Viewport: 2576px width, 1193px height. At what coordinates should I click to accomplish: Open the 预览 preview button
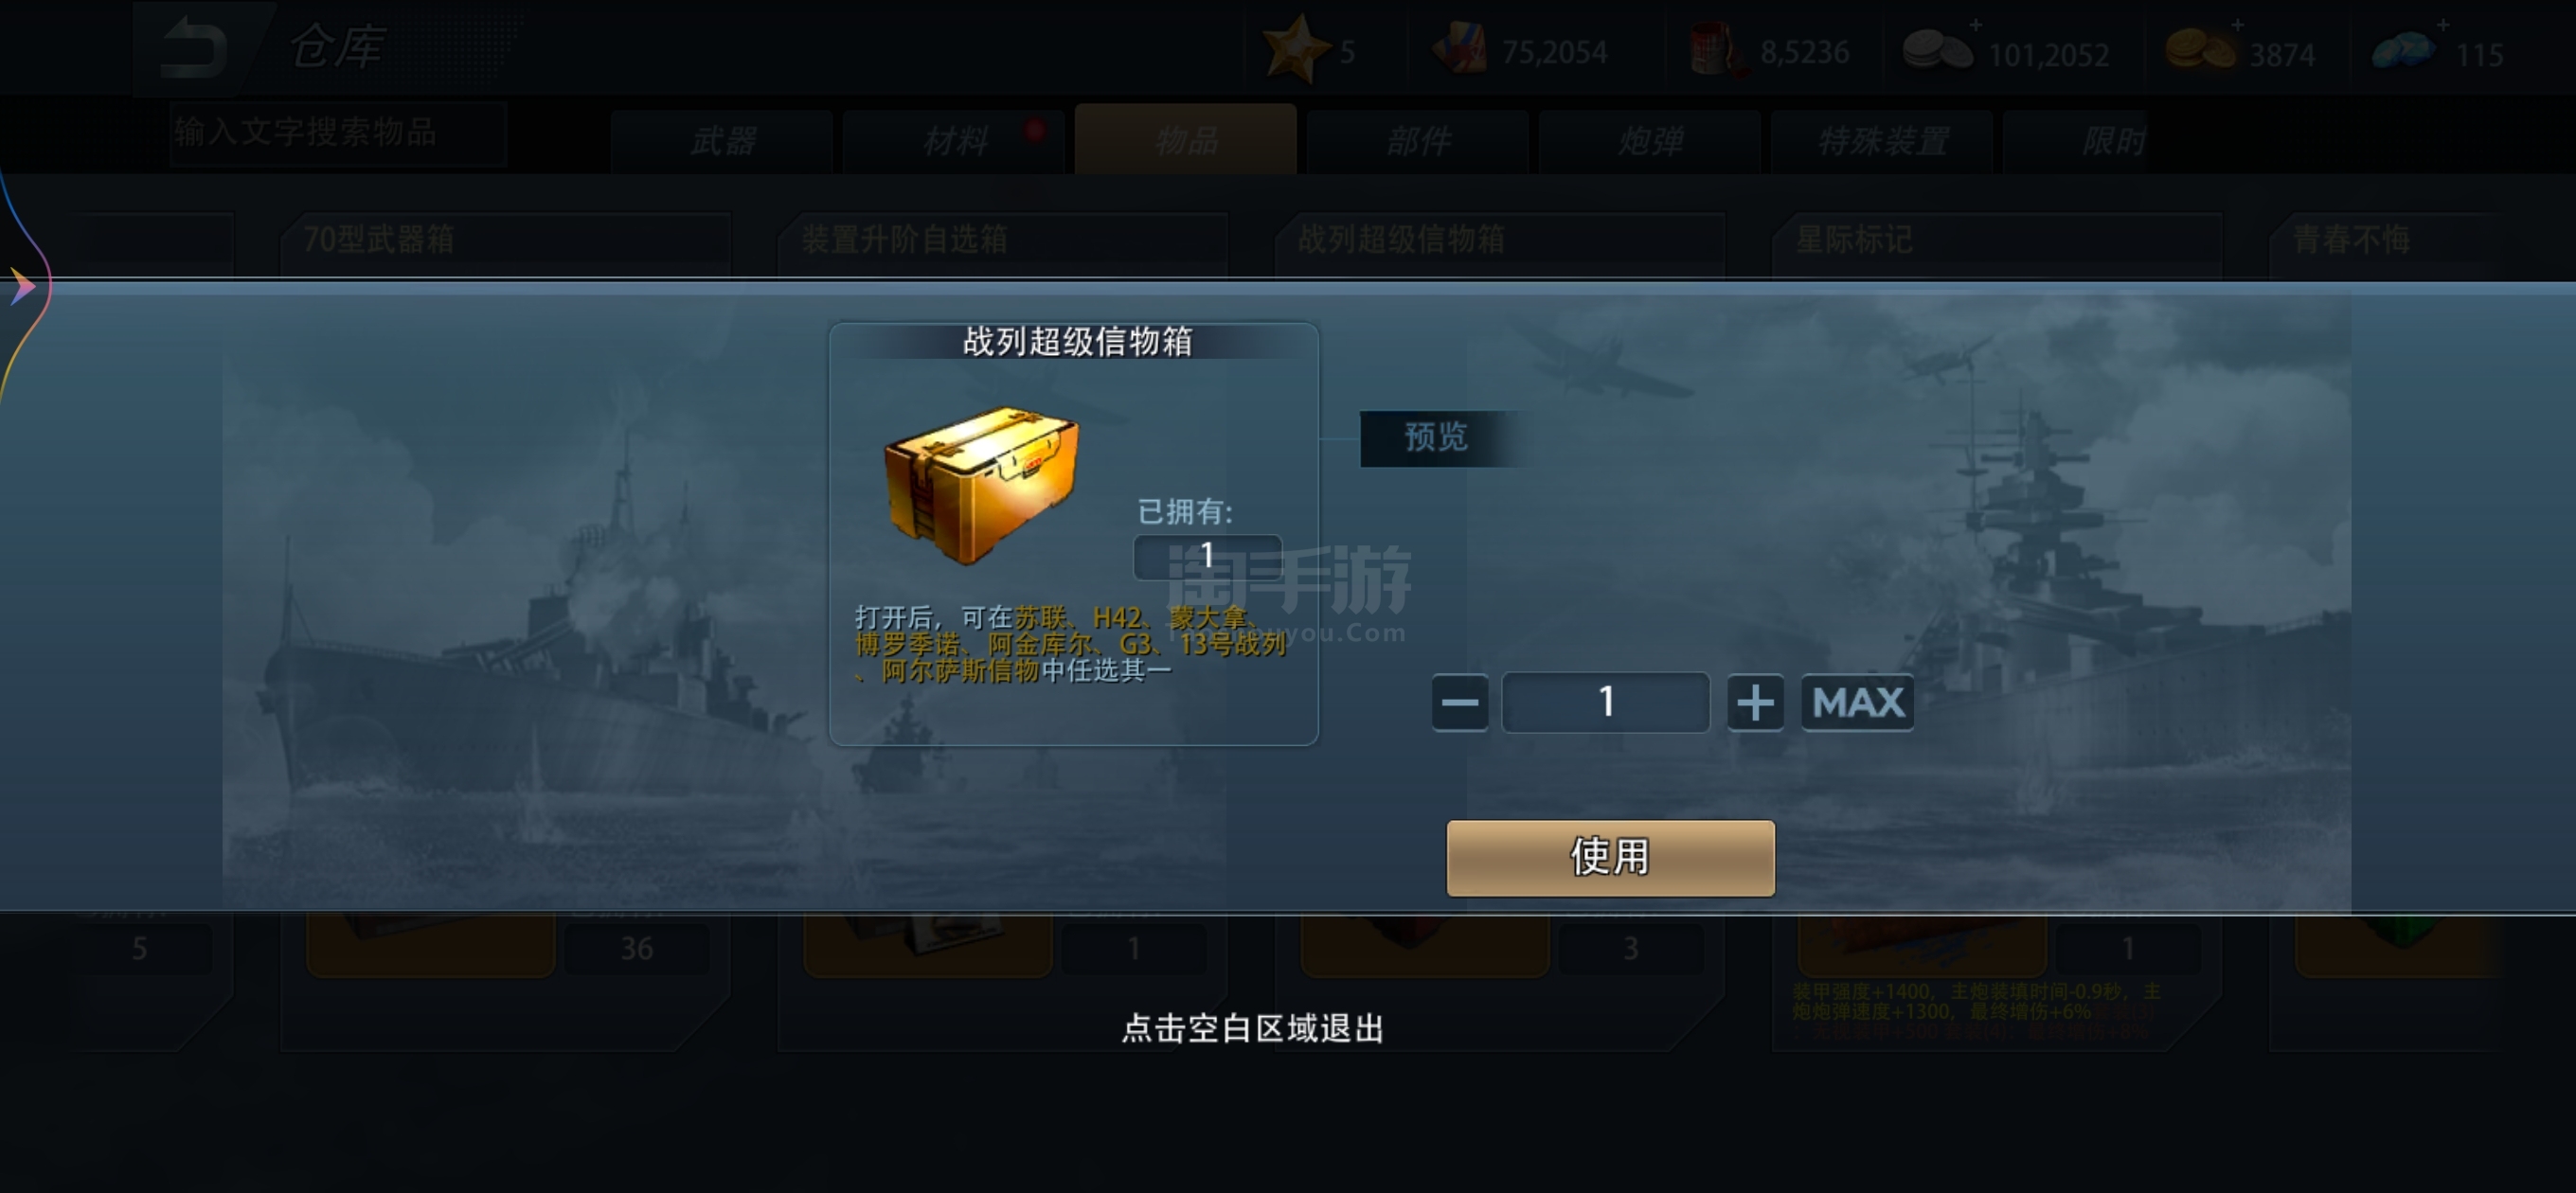[1438, 438]
